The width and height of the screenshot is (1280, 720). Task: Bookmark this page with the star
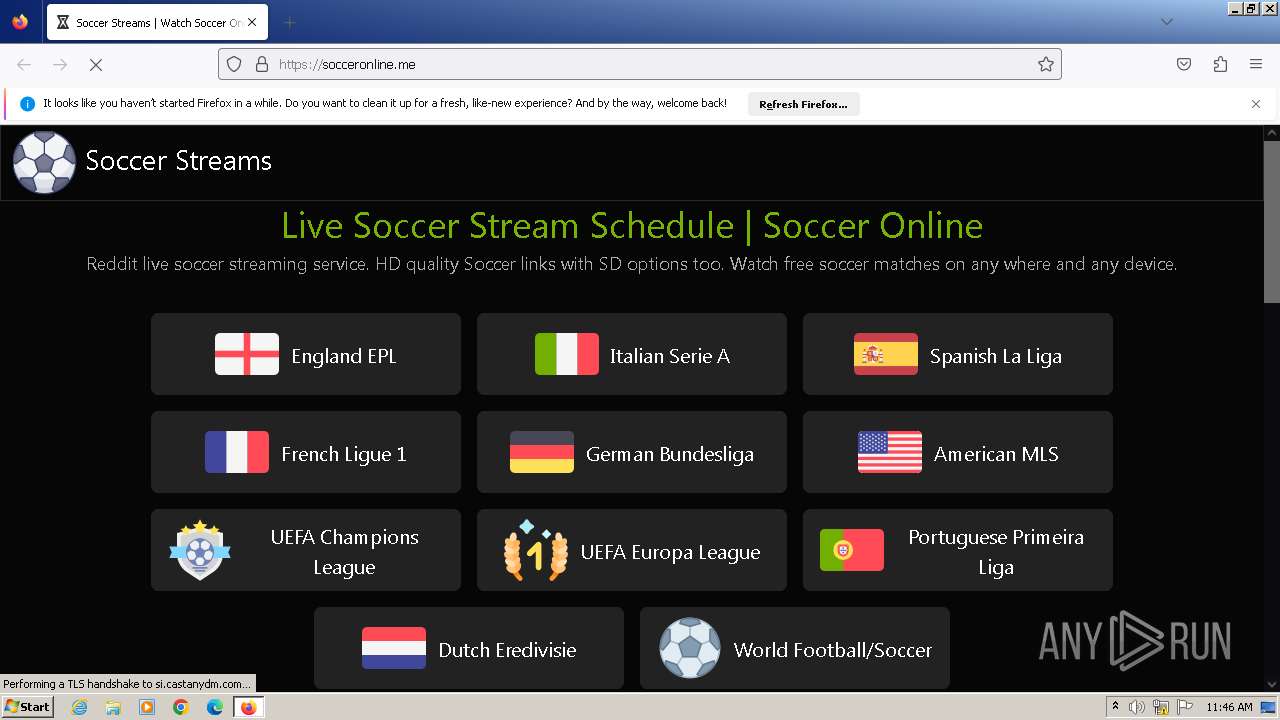pyautogui.click(x=1046, y=64)
